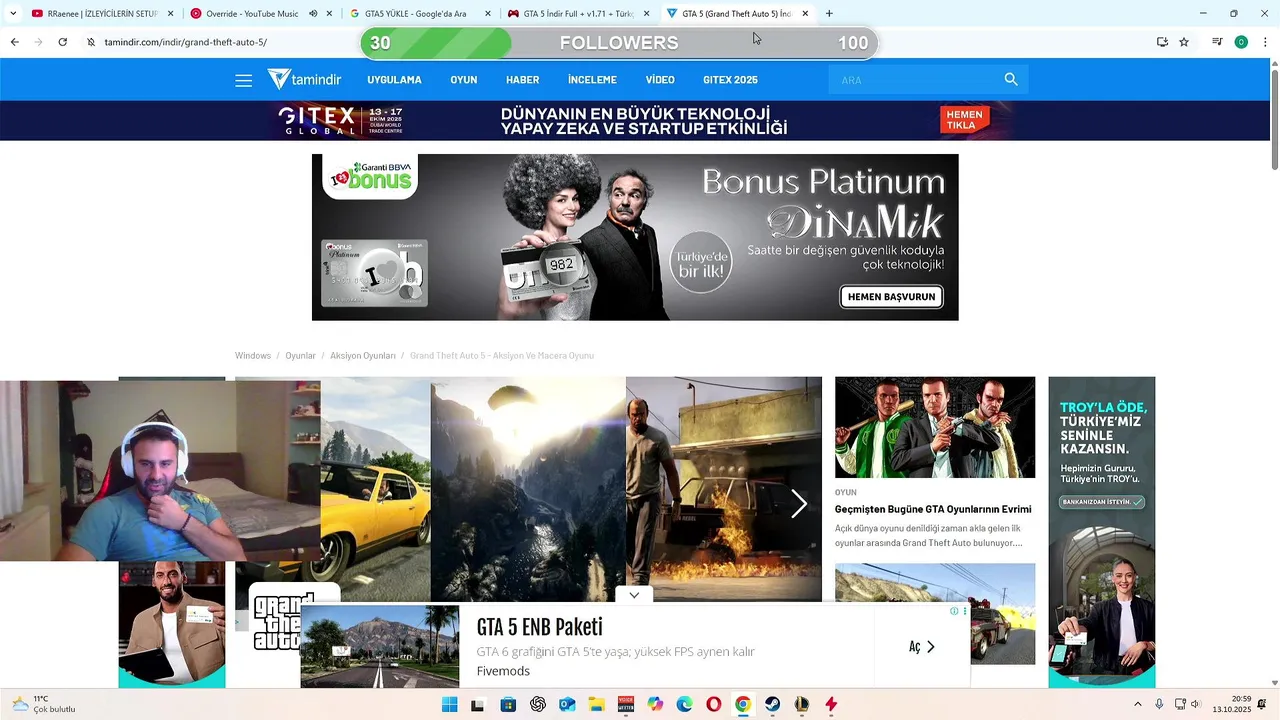1280x720 pixels.
Task: Open yellow car gallery screenshot
Action: coord(375,490)
